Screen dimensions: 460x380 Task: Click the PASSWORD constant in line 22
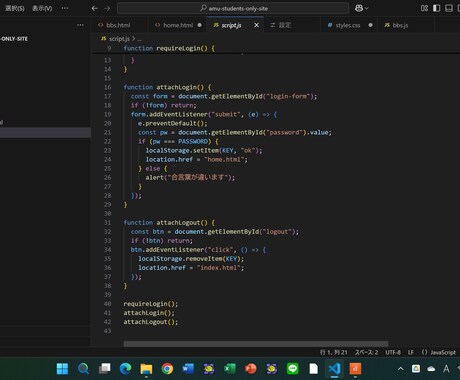[x=193, y=141]
